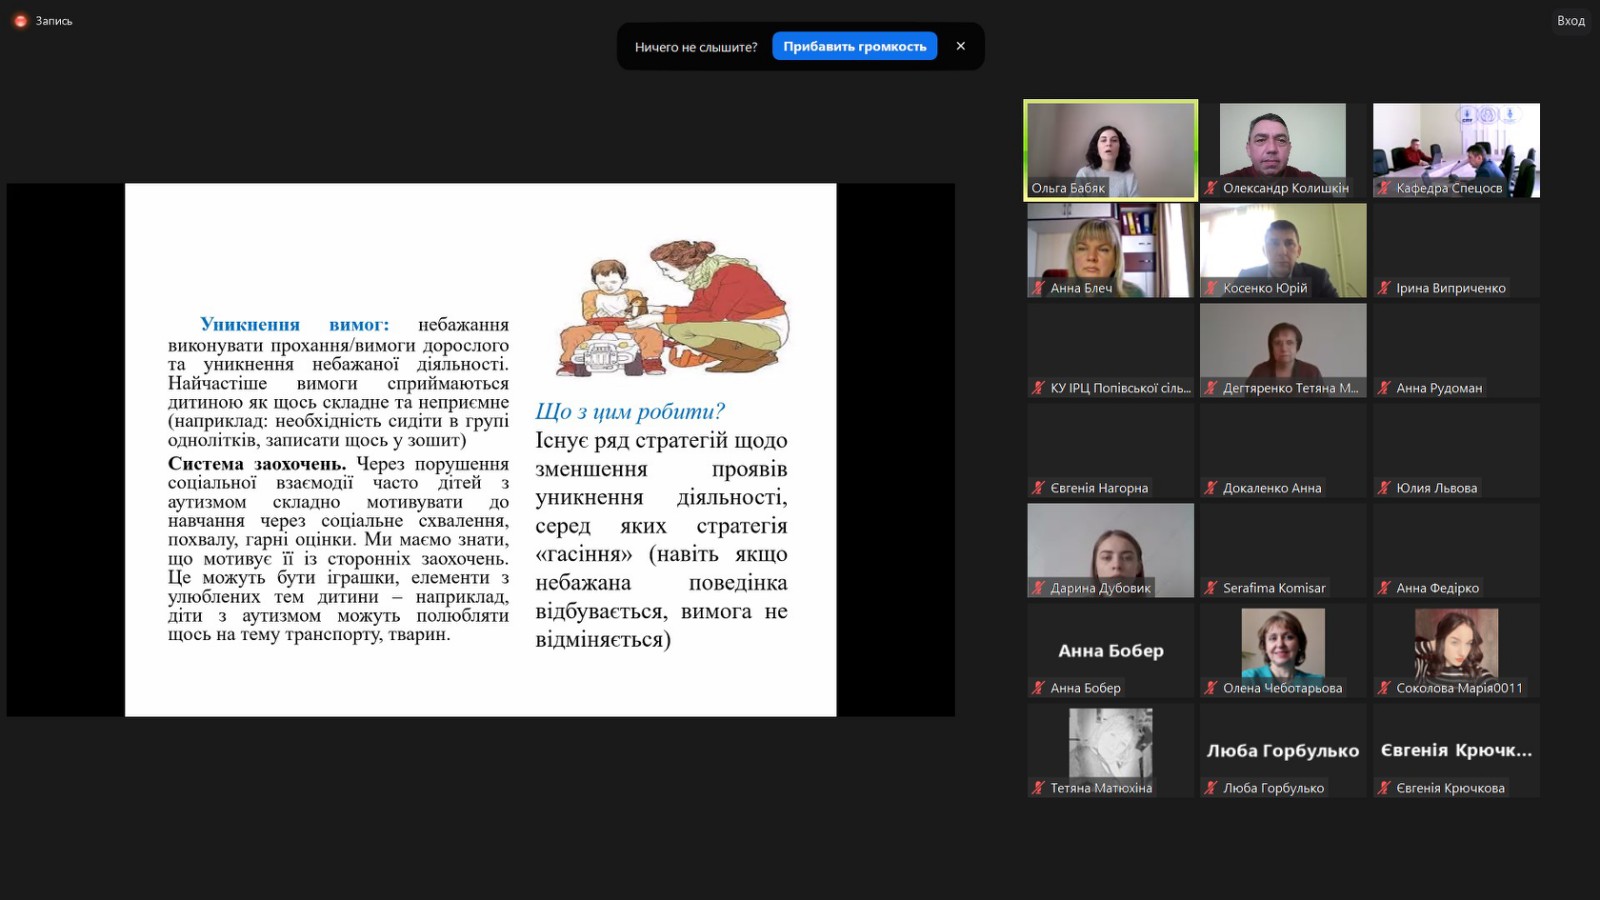Dismiss the volume notification with X
The height and width of the screenshot is (900, 1600).
point(960,46)
